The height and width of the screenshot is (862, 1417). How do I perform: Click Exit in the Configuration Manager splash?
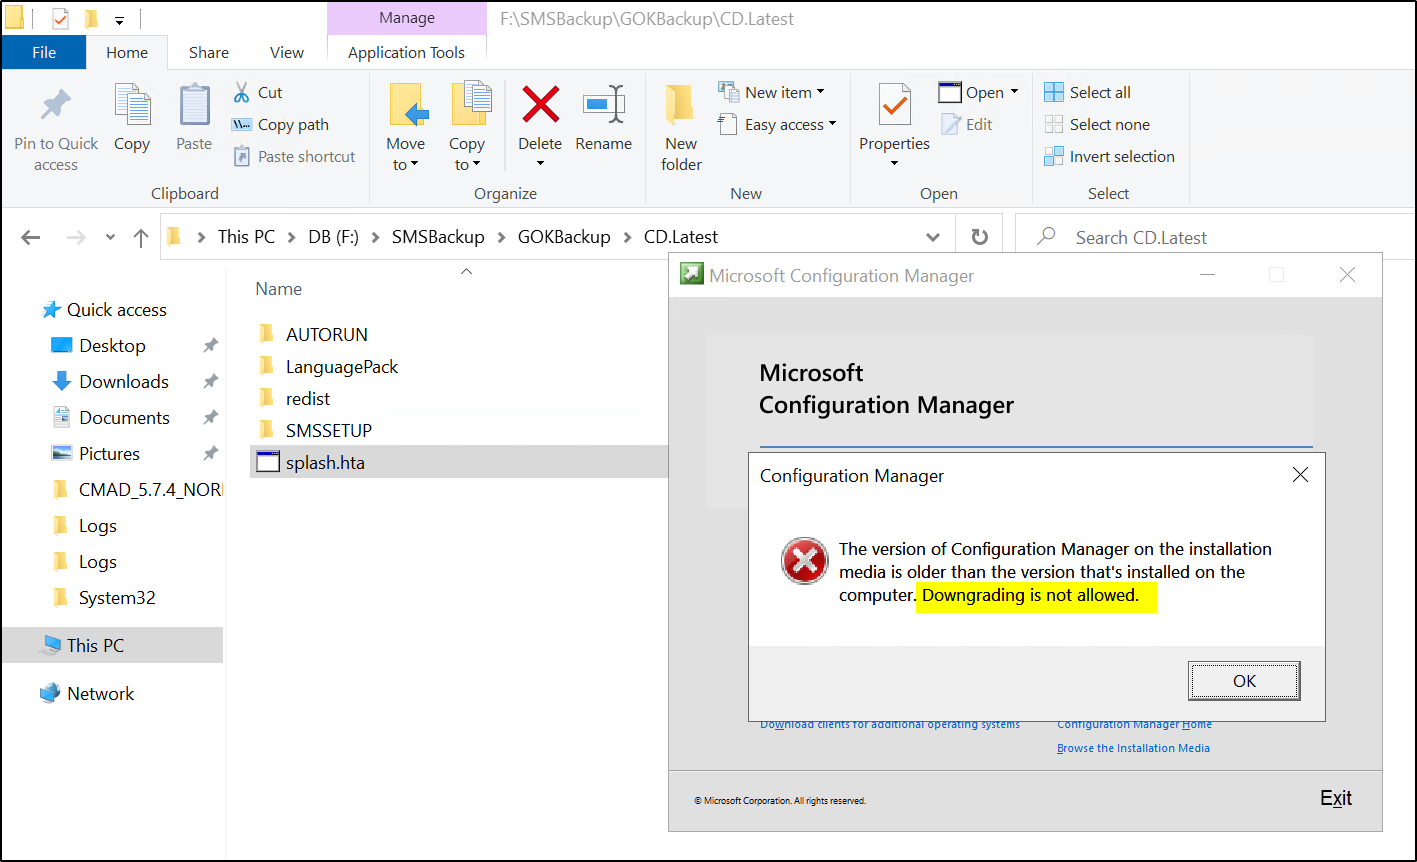tap(1336, 797)
